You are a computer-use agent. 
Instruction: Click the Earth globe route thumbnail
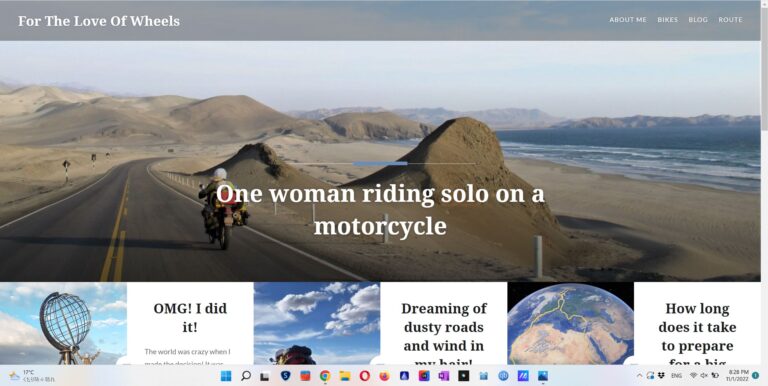570,323
